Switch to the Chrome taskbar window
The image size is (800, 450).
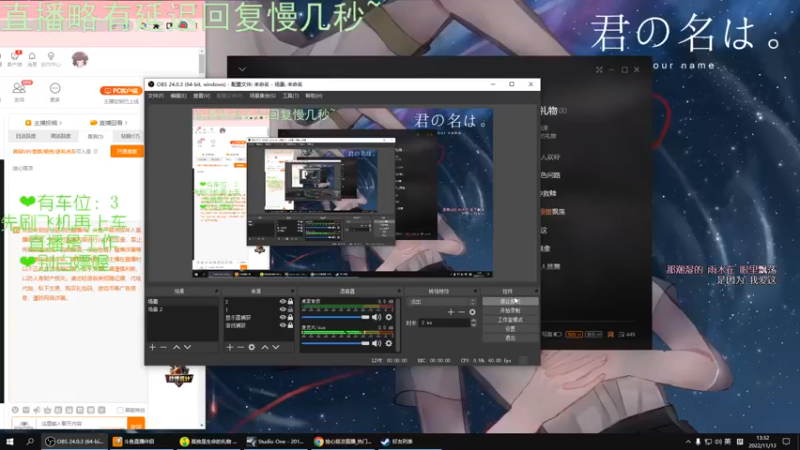click(343, 441)
